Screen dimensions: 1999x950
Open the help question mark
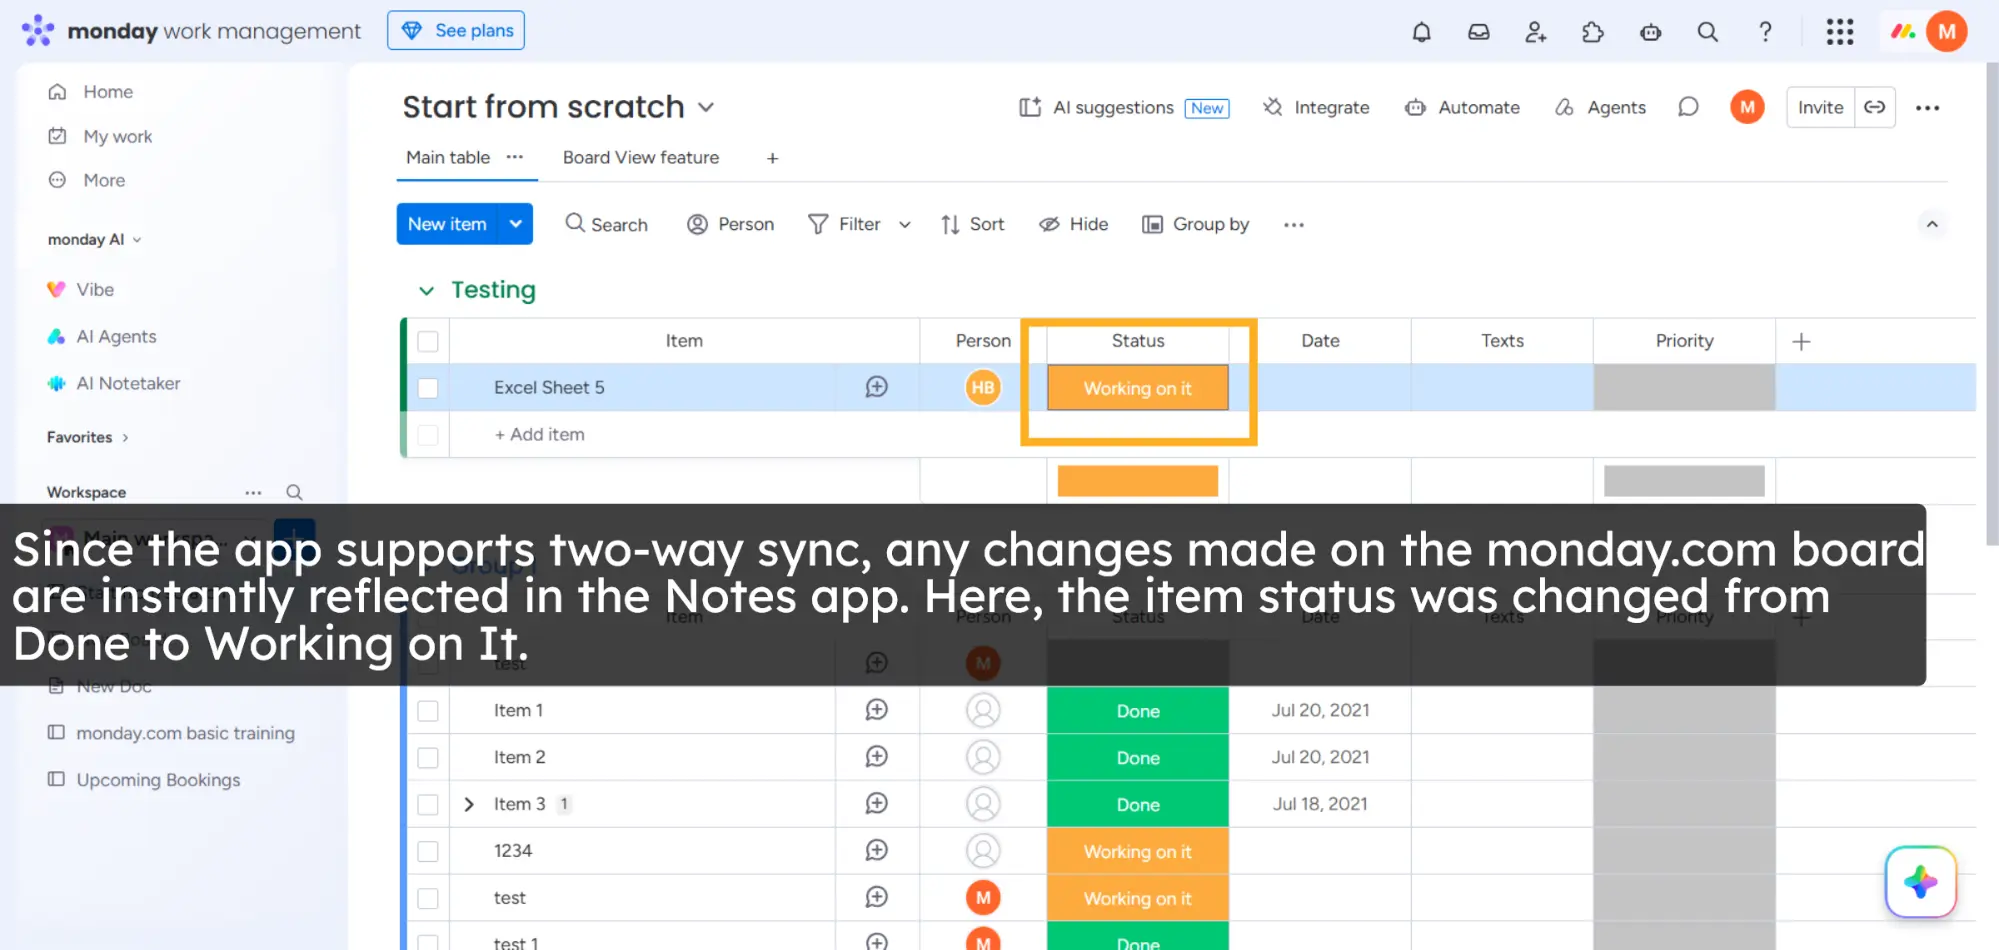coord(1766,32)
